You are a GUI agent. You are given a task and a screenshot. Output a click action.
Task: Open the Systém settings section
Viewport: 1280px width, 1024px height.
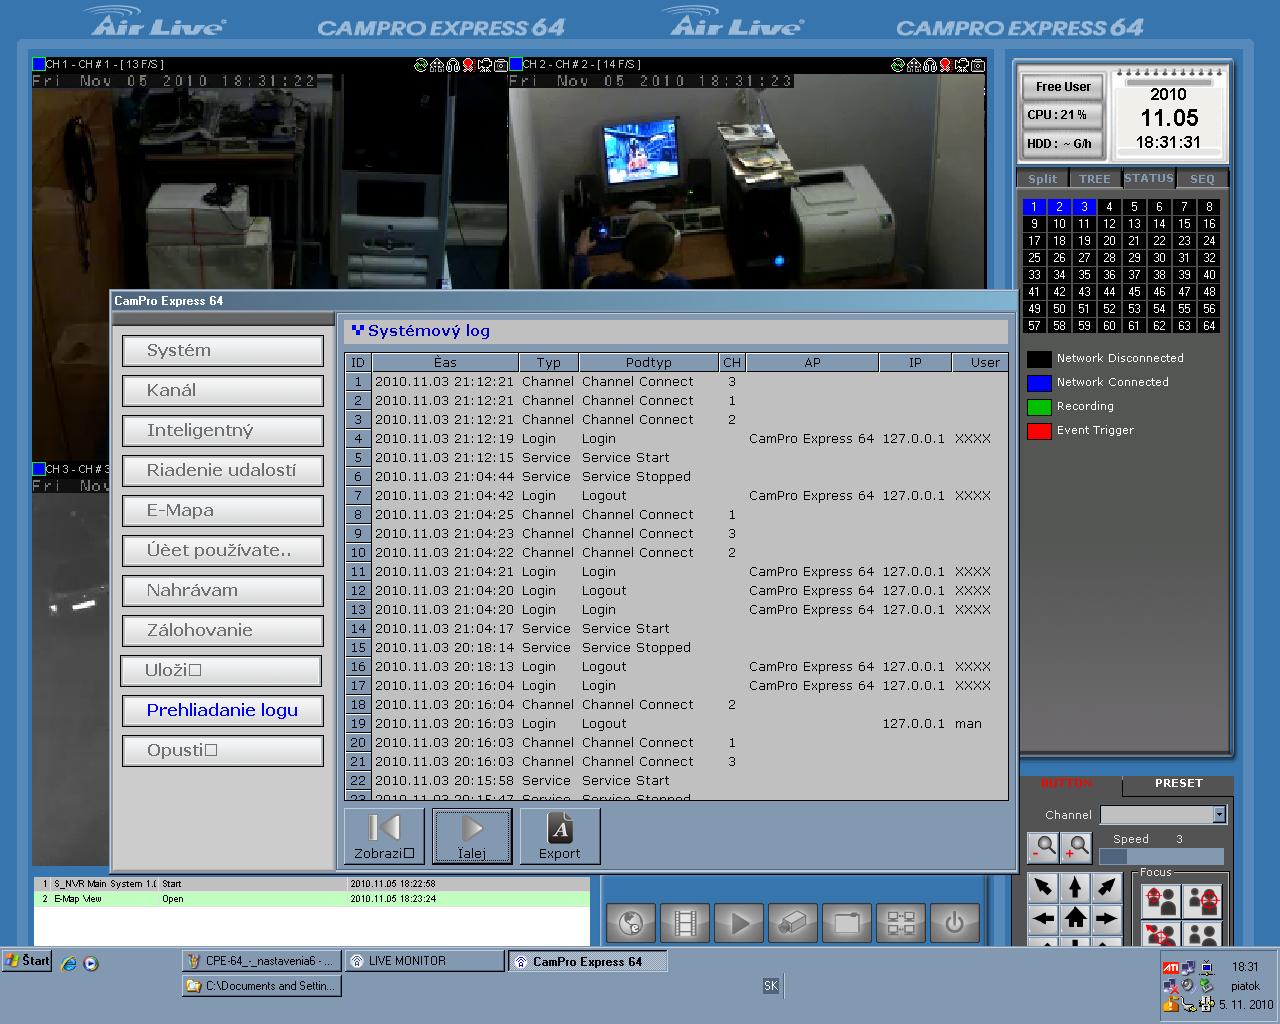pyautogui.click(x=222, y=351)
